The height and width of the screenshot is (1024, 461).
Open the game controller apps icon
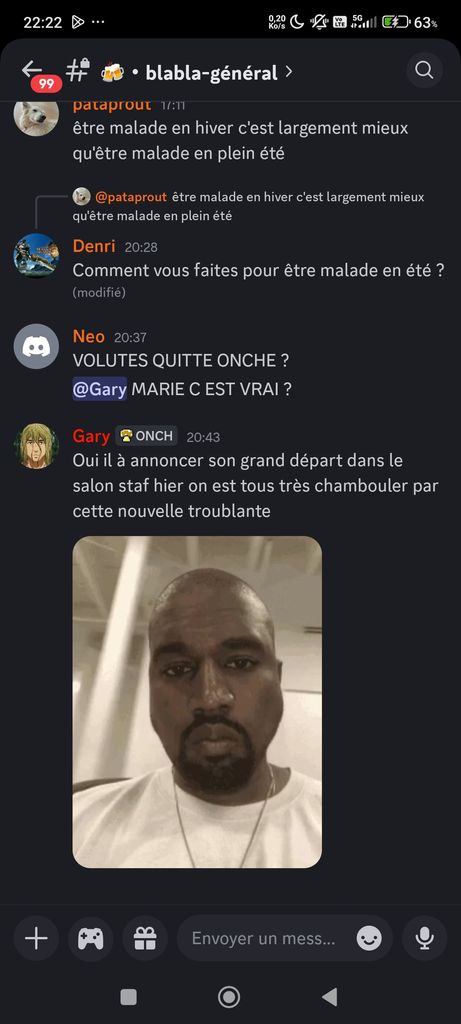click(x=91, y=938)
